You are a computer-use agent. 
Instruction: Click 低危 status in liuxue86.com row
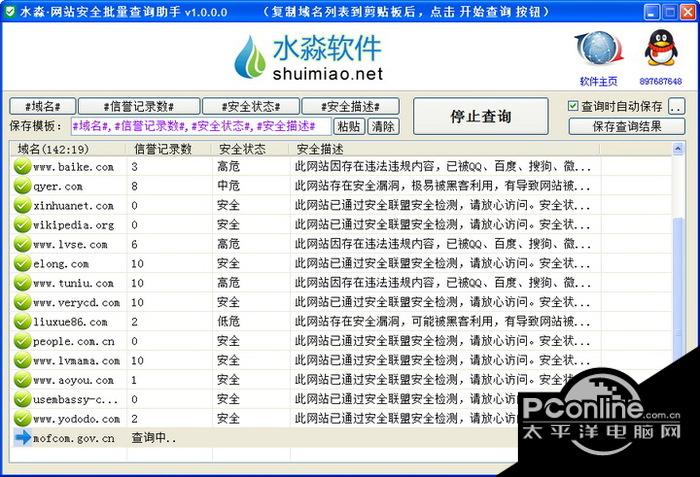[229, 322]
